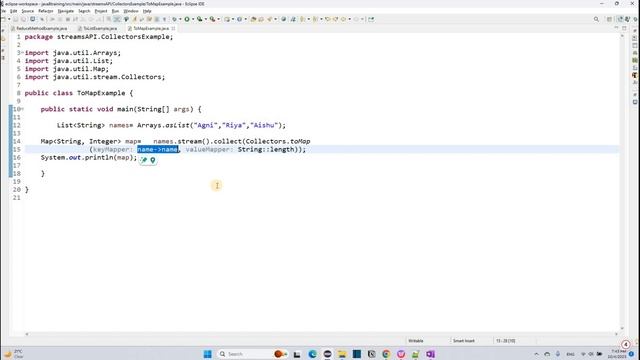Click the External Tools run icon
640x360 pixels.
pyautogui.click(x=212, y=19)
